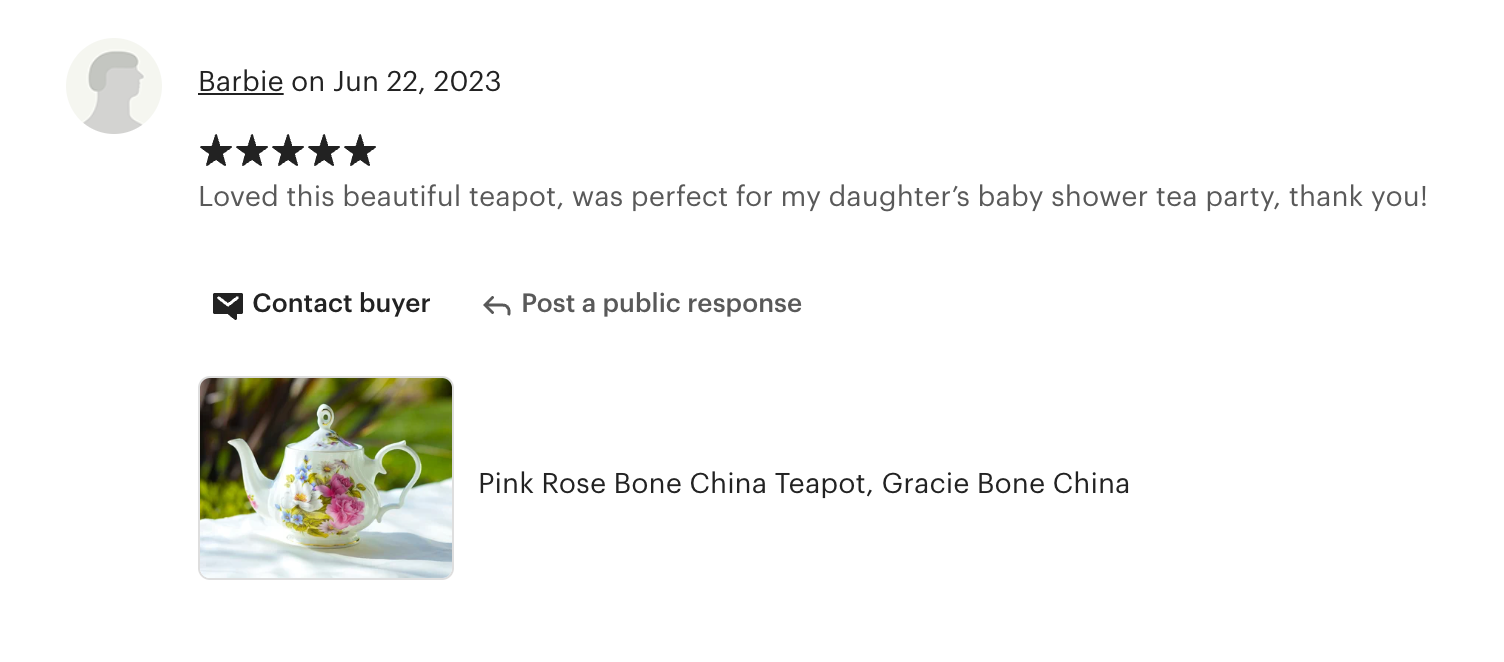Click the fifth rating star
The width and height of the screenshot is (1504, 662).
click(x=359, y=152)
